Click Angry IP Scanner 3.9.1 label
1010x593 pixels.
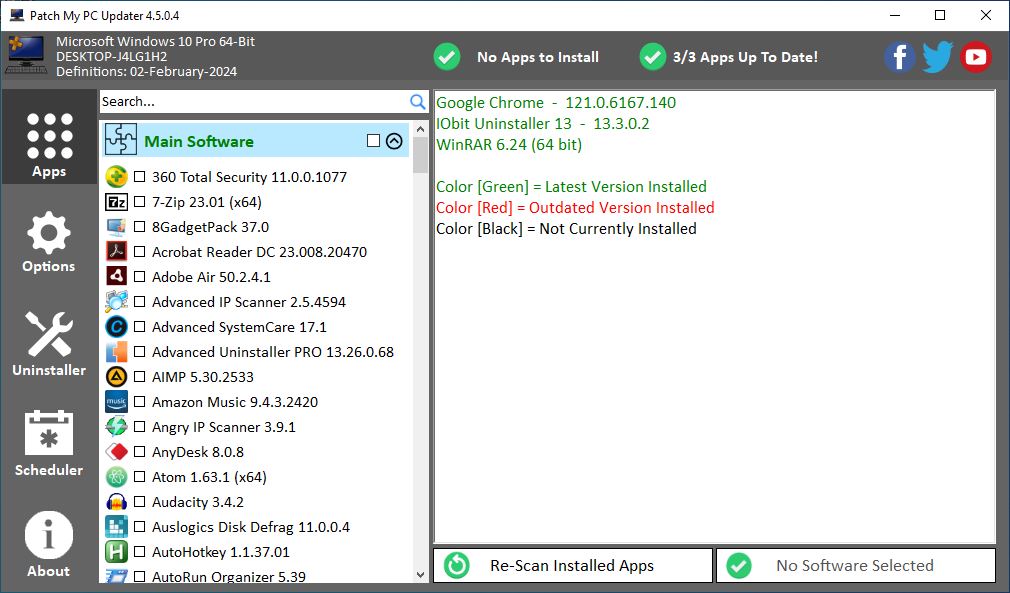pyautogui.click(x=224, y=427)
